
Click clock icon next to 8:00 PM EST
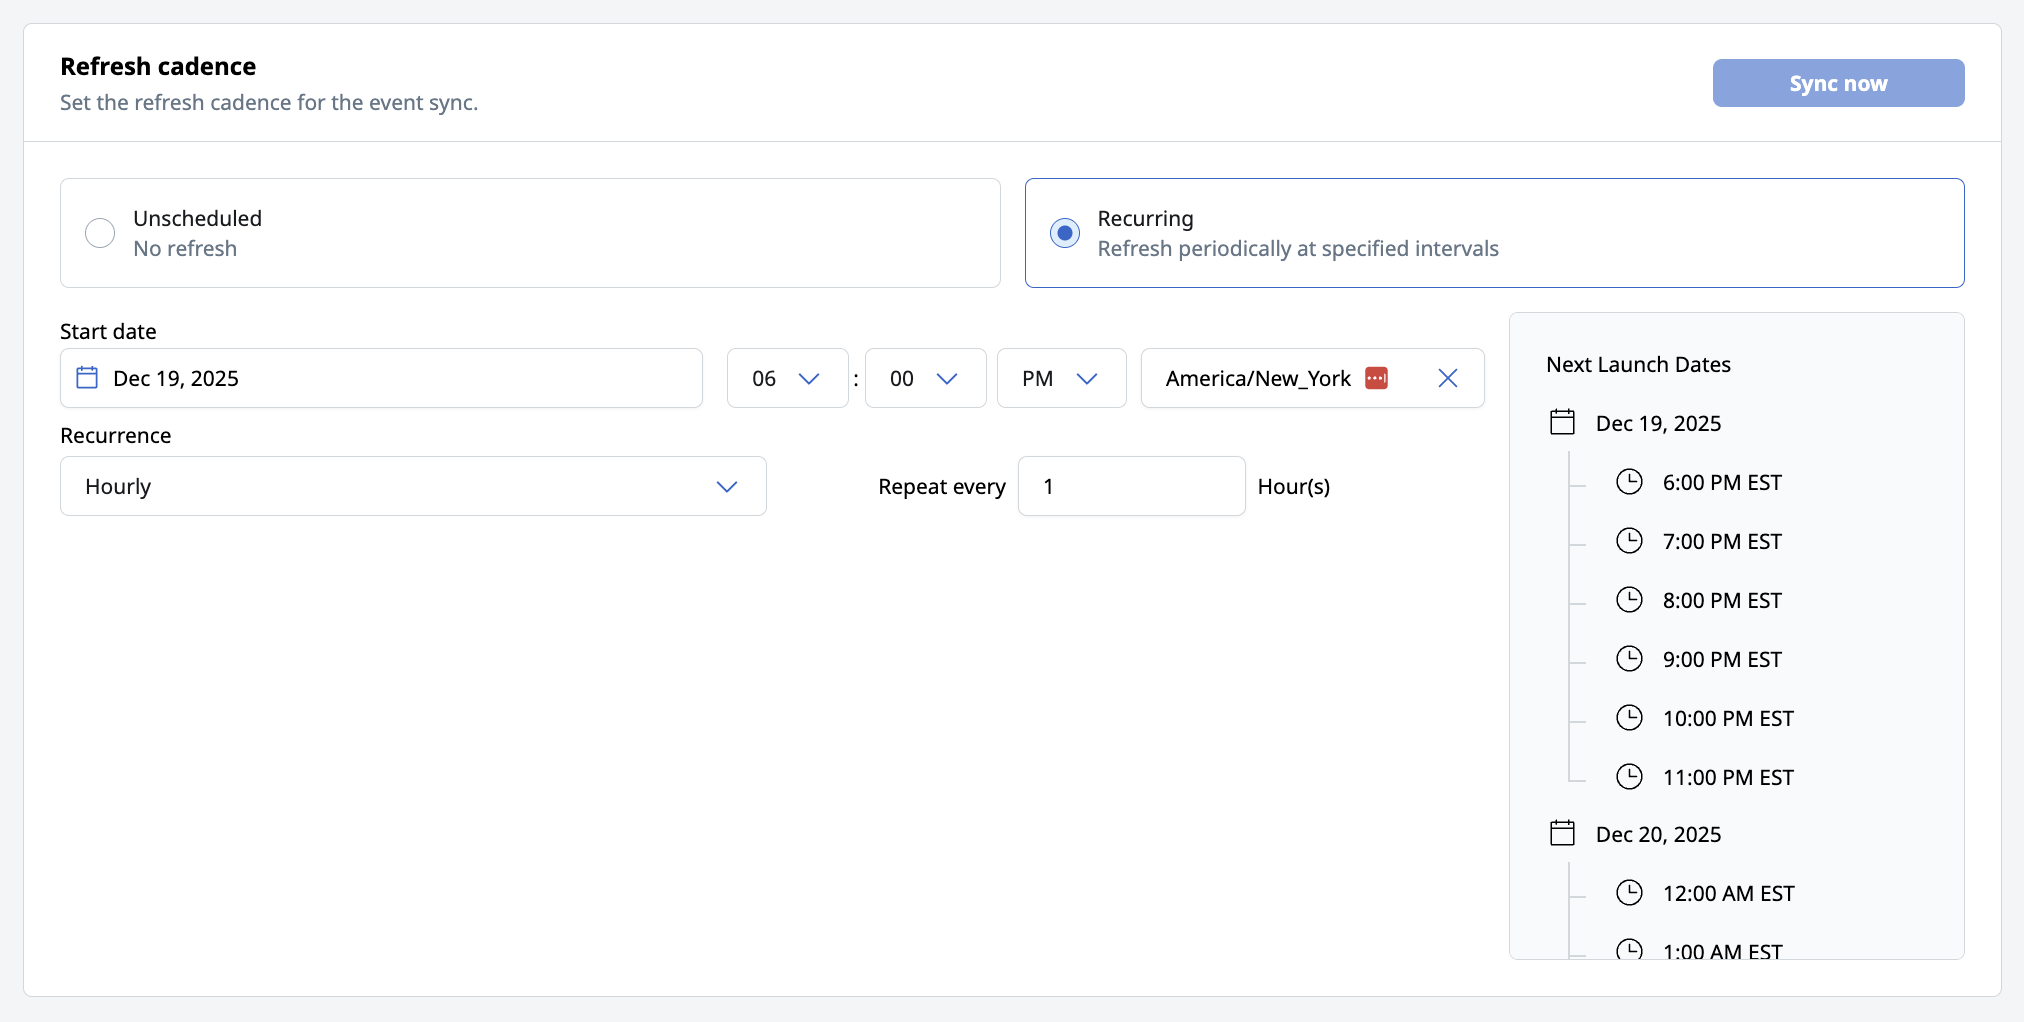pyautogui.click(x=1629, y=600)
